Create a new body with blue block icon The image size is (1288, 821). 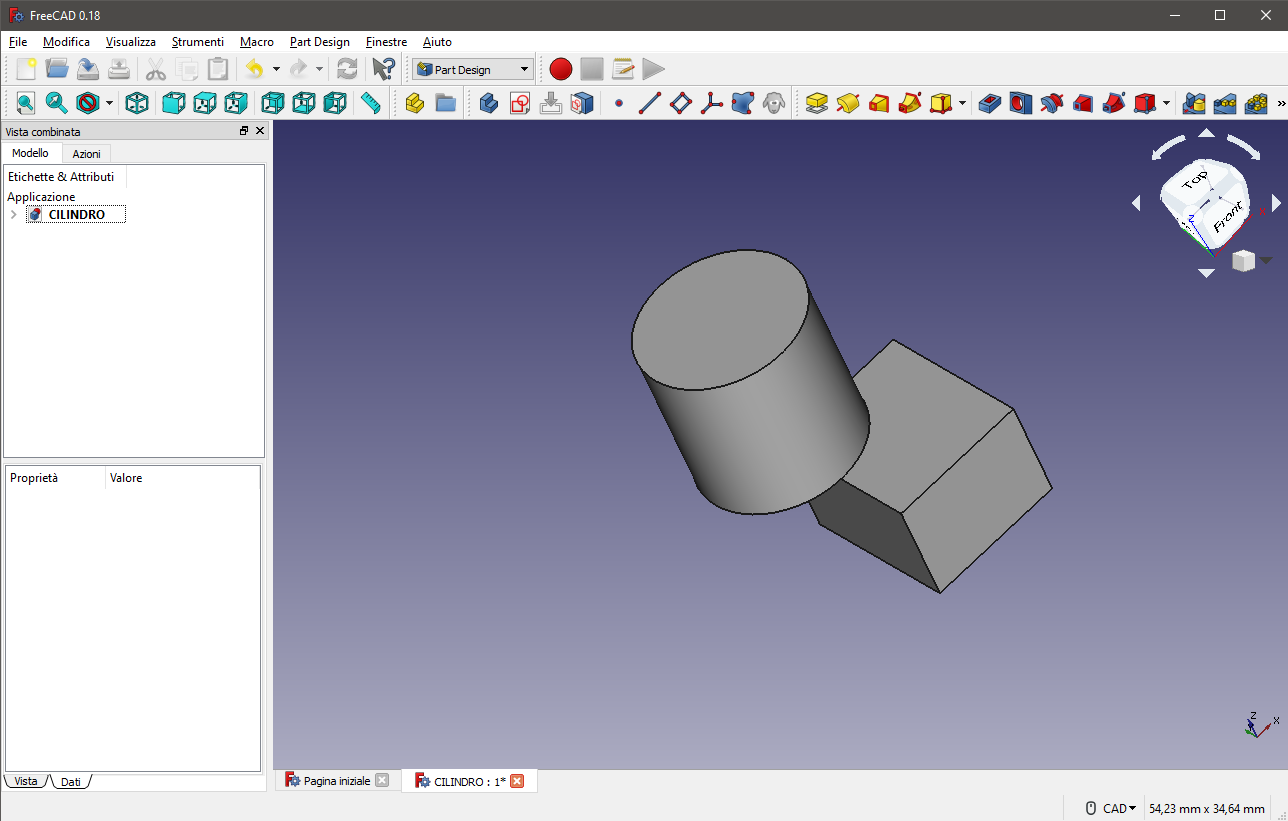pyautogui.click(x=489, y=103)
